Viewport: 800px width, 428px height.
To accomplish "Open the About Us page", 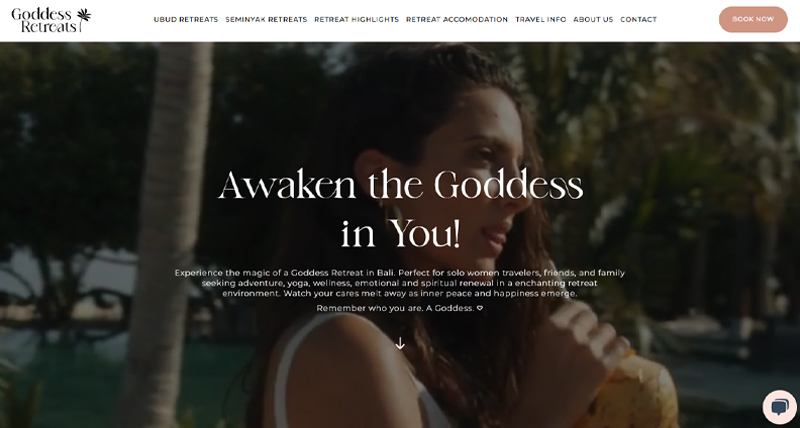I will pos(593,19).
